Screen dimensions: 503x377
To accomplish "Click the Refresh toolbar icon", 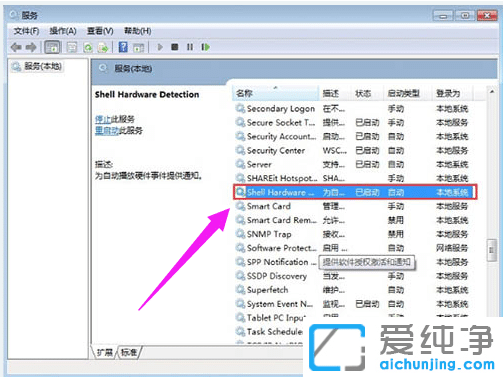I will (88, 47).
